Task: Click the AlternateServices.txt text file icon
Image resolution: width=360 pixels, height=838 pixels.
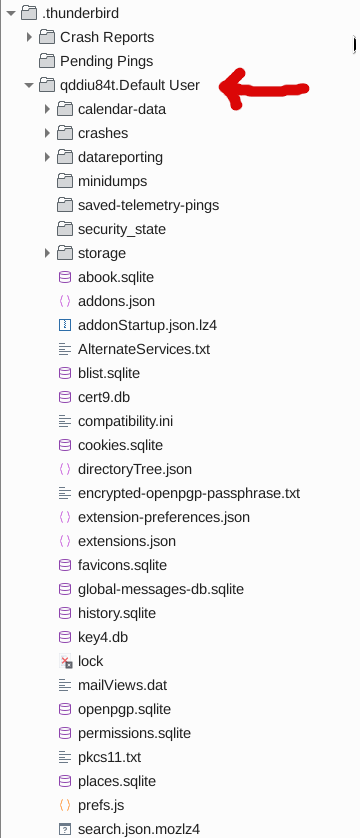Action: point(65,349)
